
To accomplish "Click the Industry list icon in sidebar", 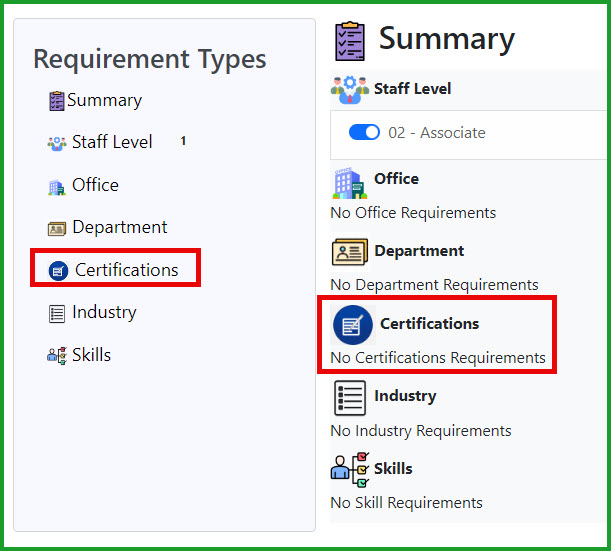I will tap(57, 314).
